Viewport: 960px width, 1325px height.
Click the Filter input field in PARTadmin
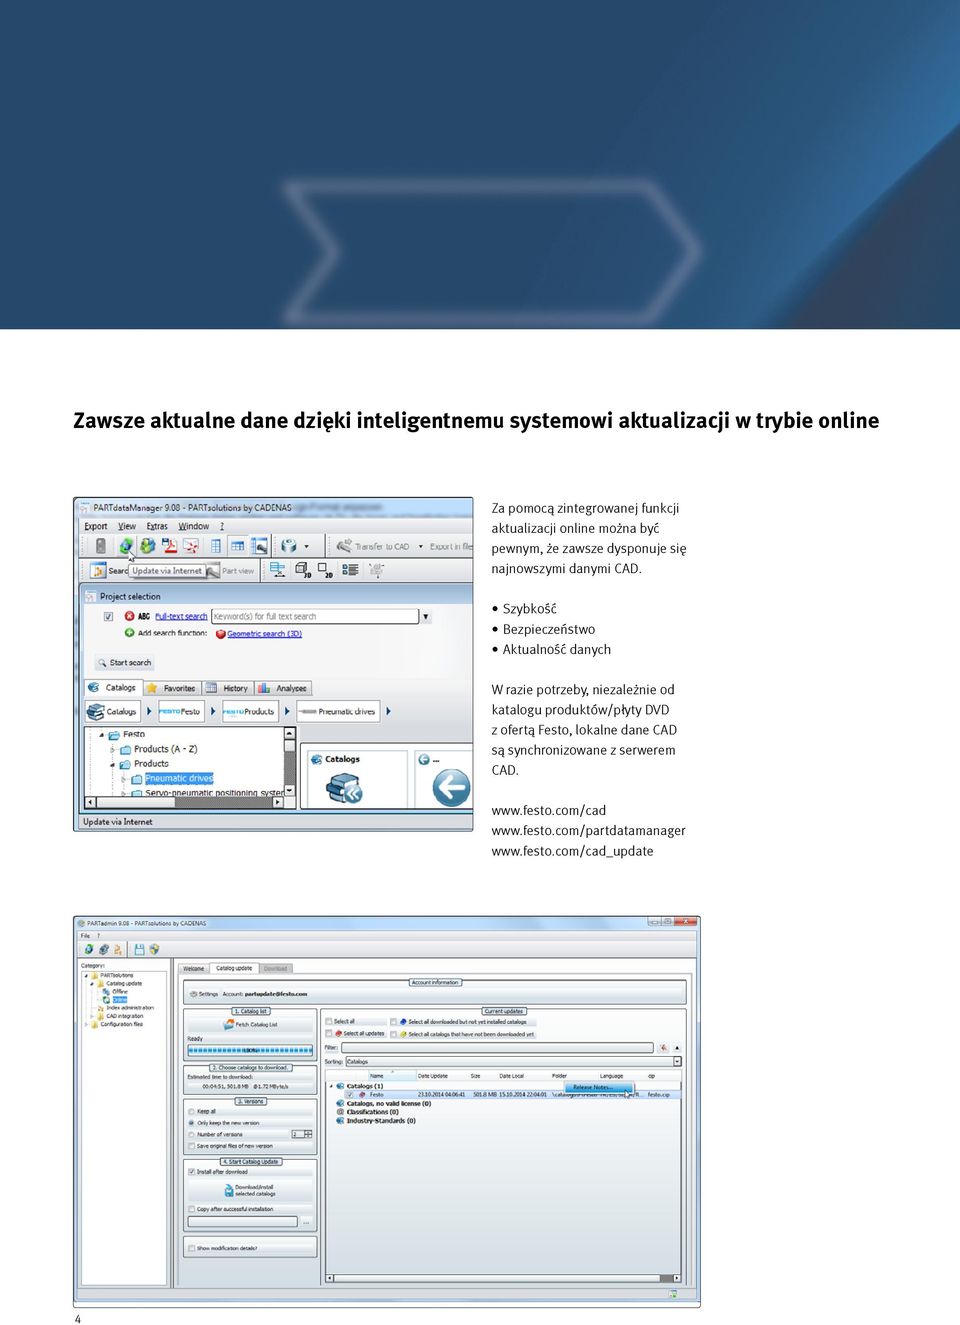pos(497,1048)
